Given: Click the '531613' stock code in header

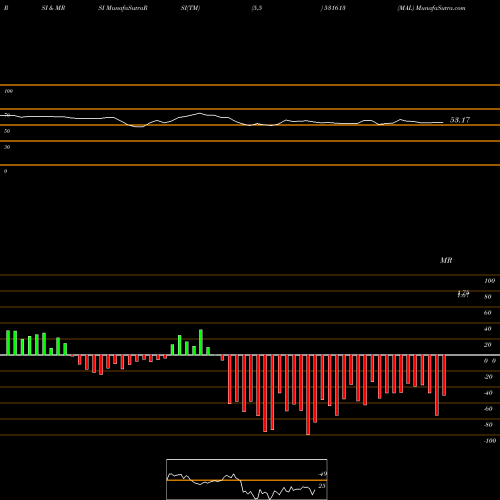Looking at the screenshot, I should point(334,8).
